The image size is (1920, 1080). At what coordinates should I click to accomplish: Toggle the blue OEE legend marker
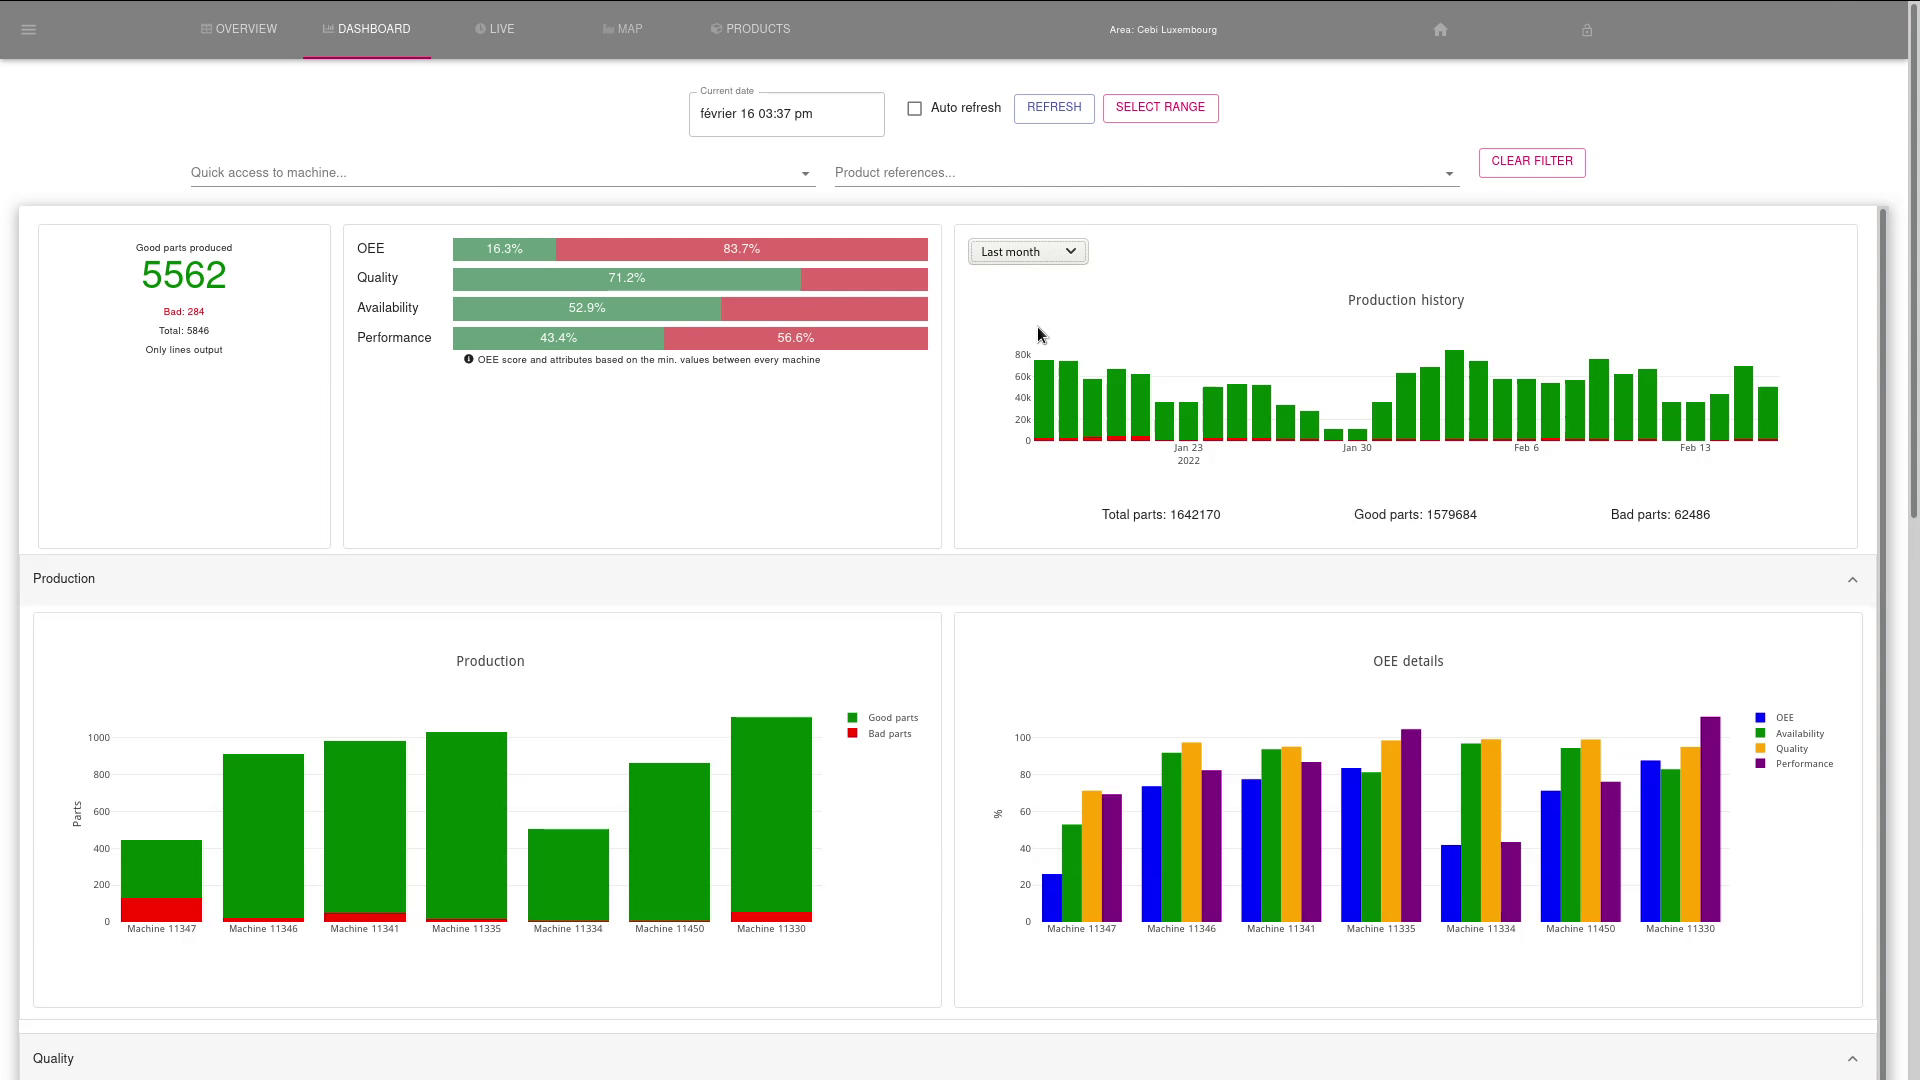pos(1760,718)
